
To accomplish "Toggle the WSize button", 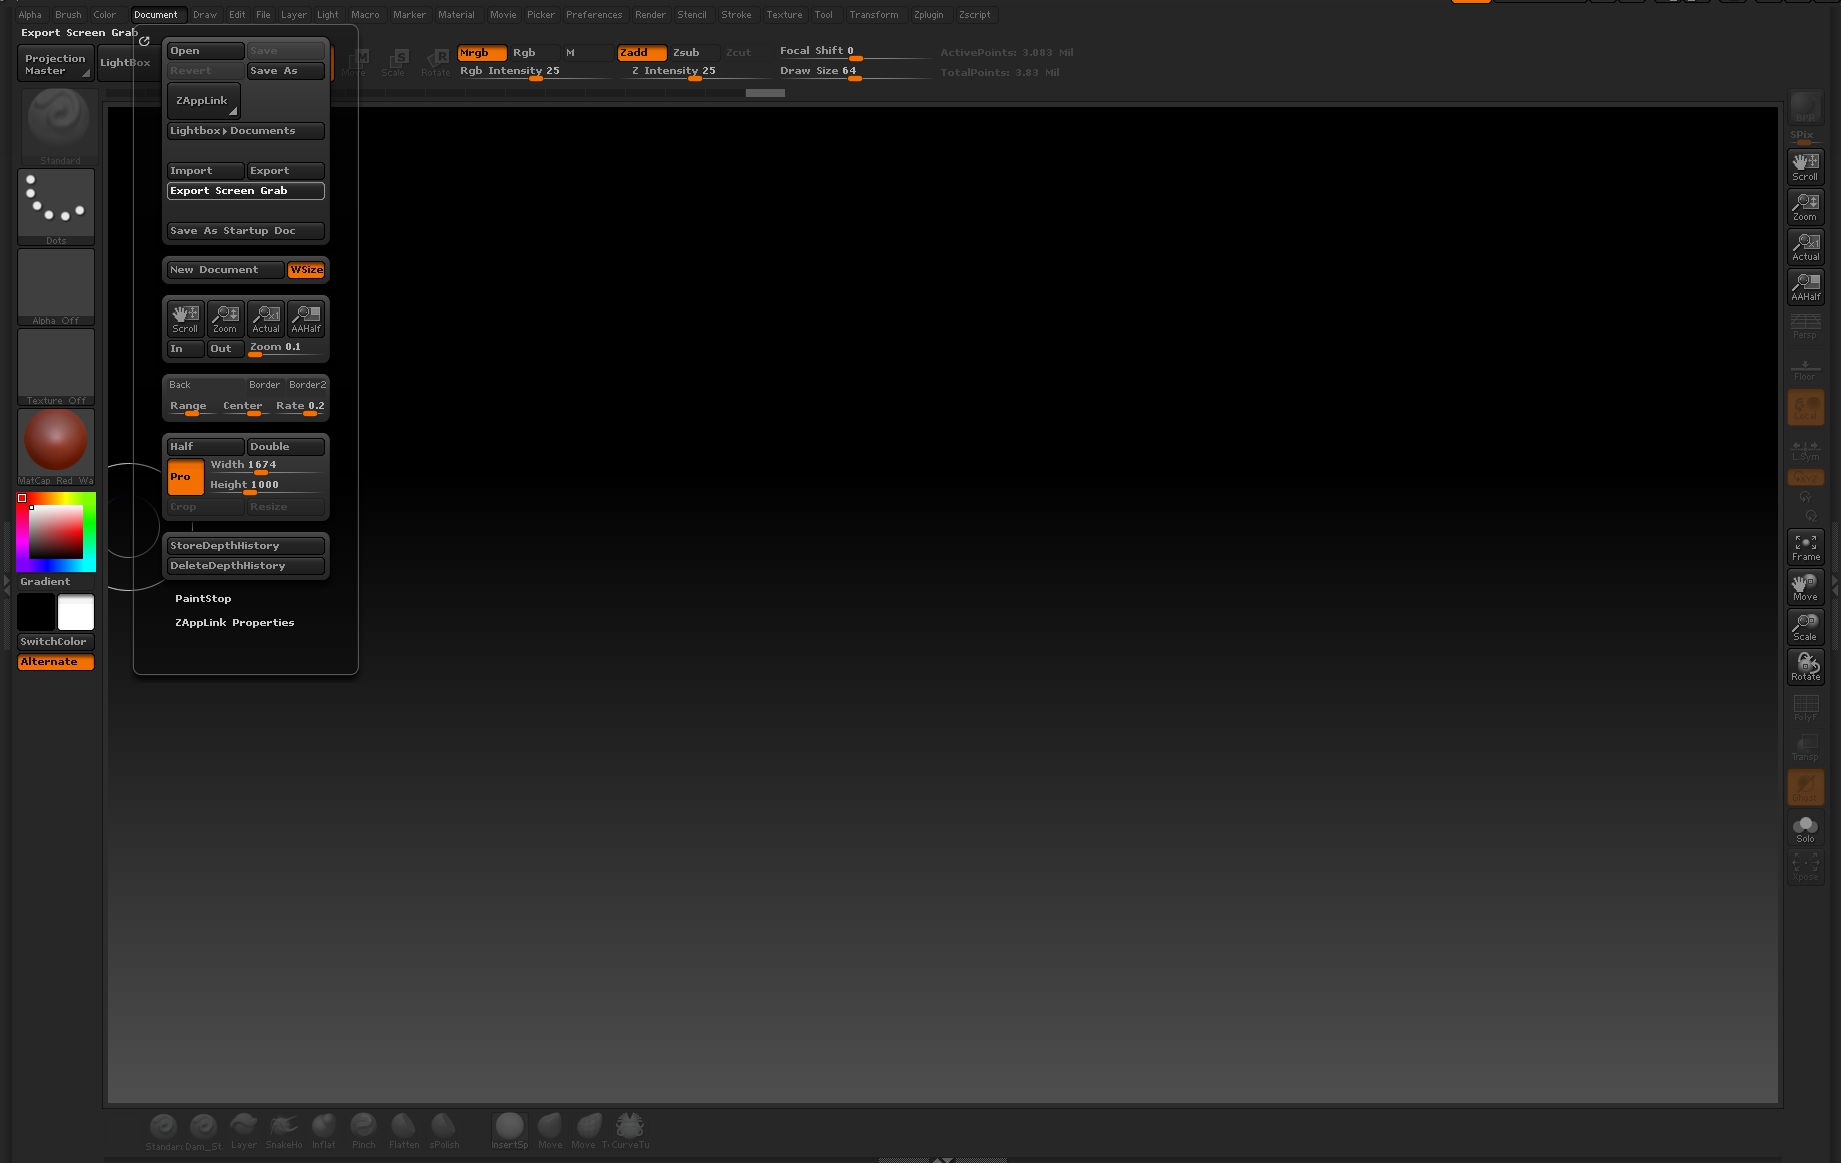I will click(x=307, y=270).
